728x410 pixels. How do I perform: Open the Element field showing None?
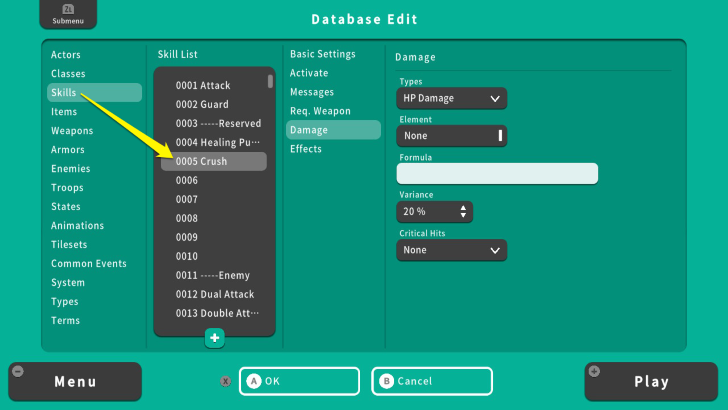point(452,136)
